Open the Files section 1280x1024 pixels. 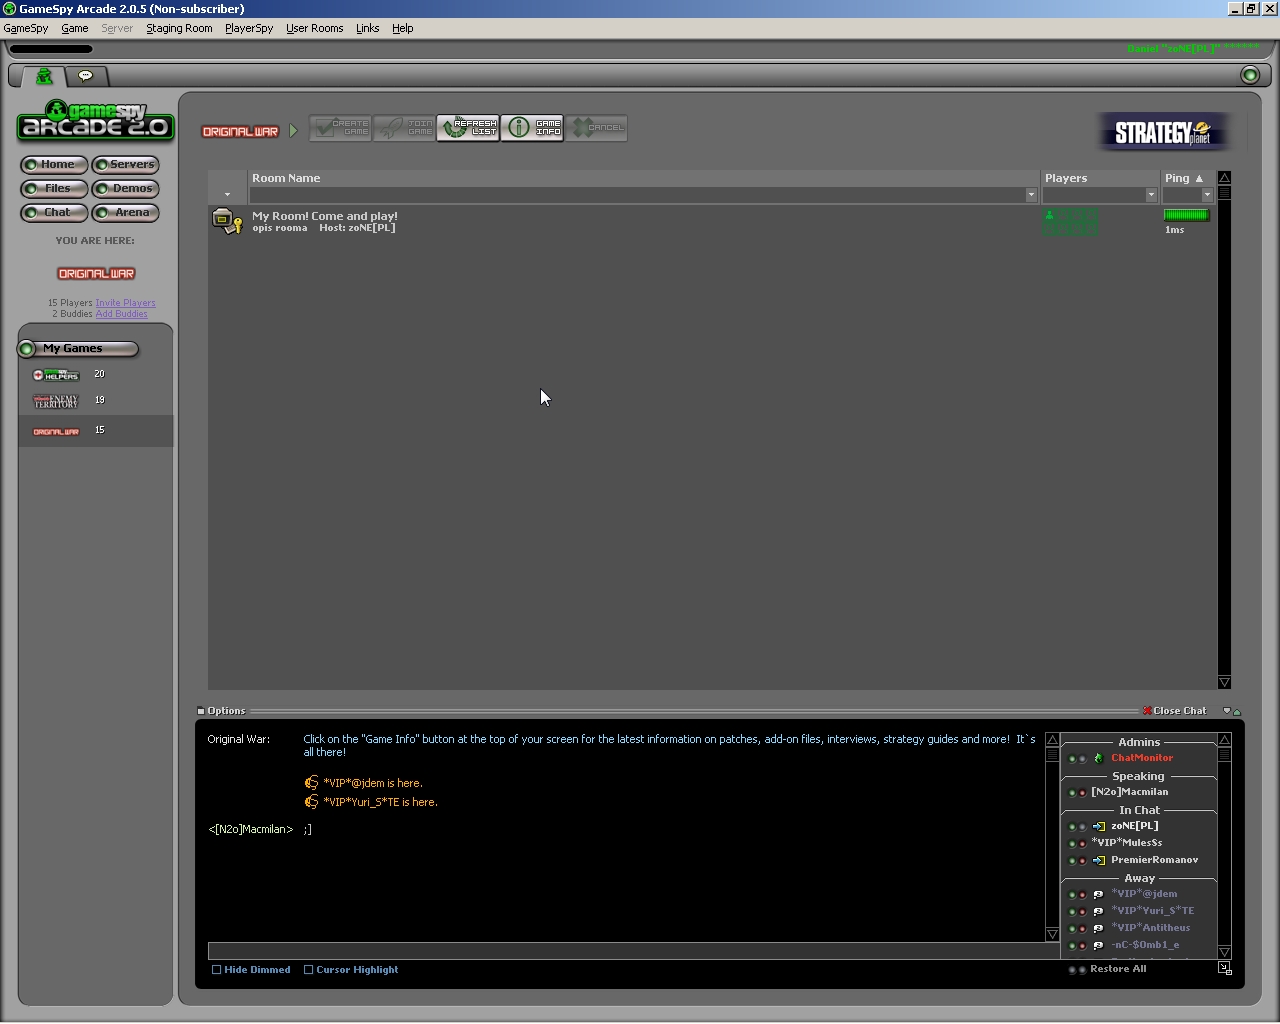[x=54, y=188]
